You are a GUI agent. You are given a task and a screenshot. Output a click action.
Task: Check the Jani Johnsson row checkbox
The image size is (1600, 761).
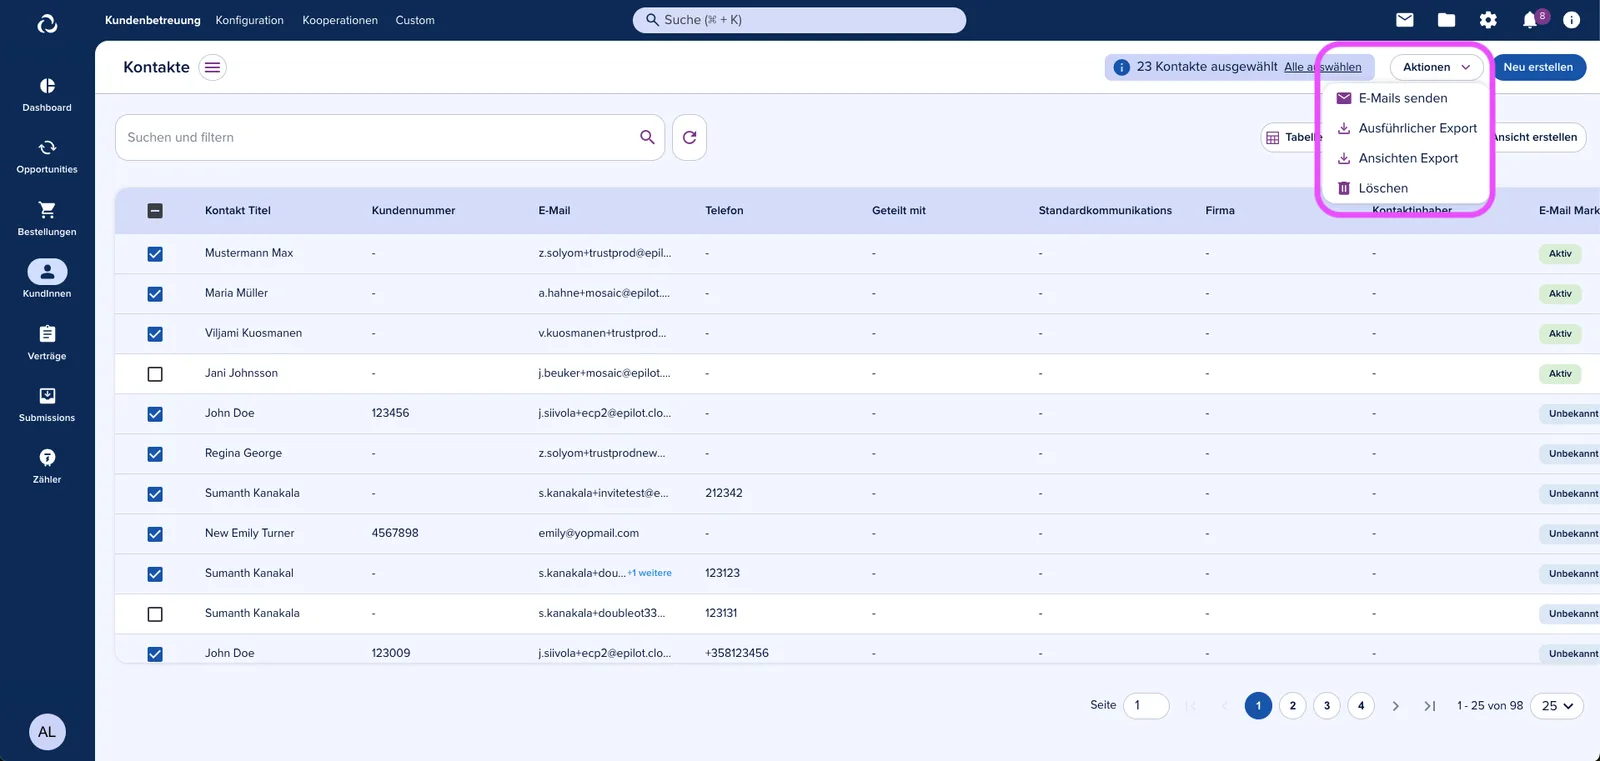(155, 374)
